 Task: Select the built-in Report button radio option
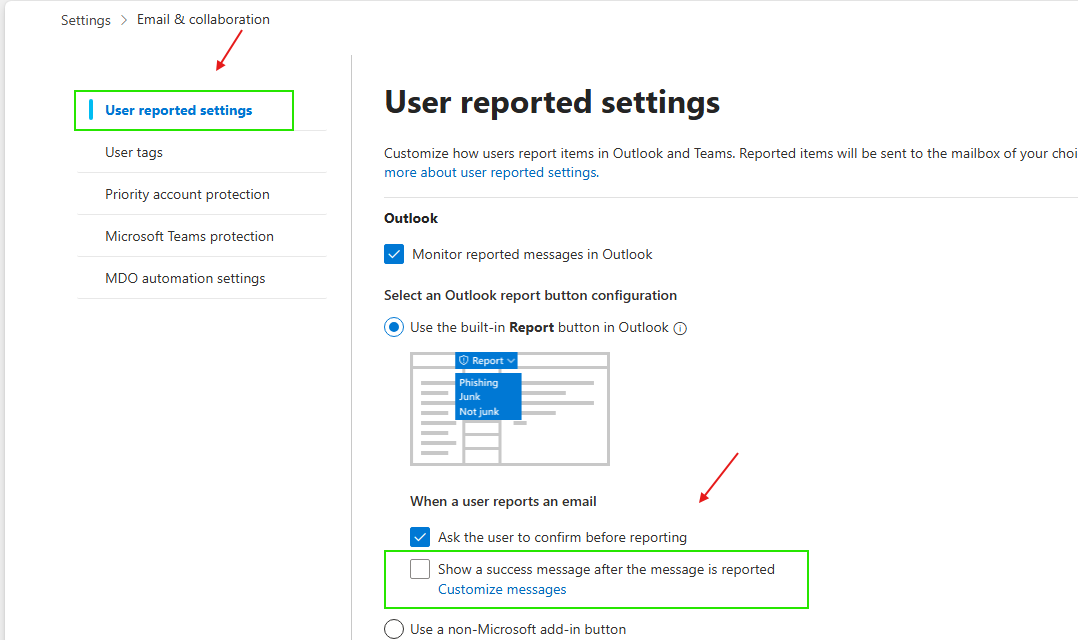[x=394, y=327]
